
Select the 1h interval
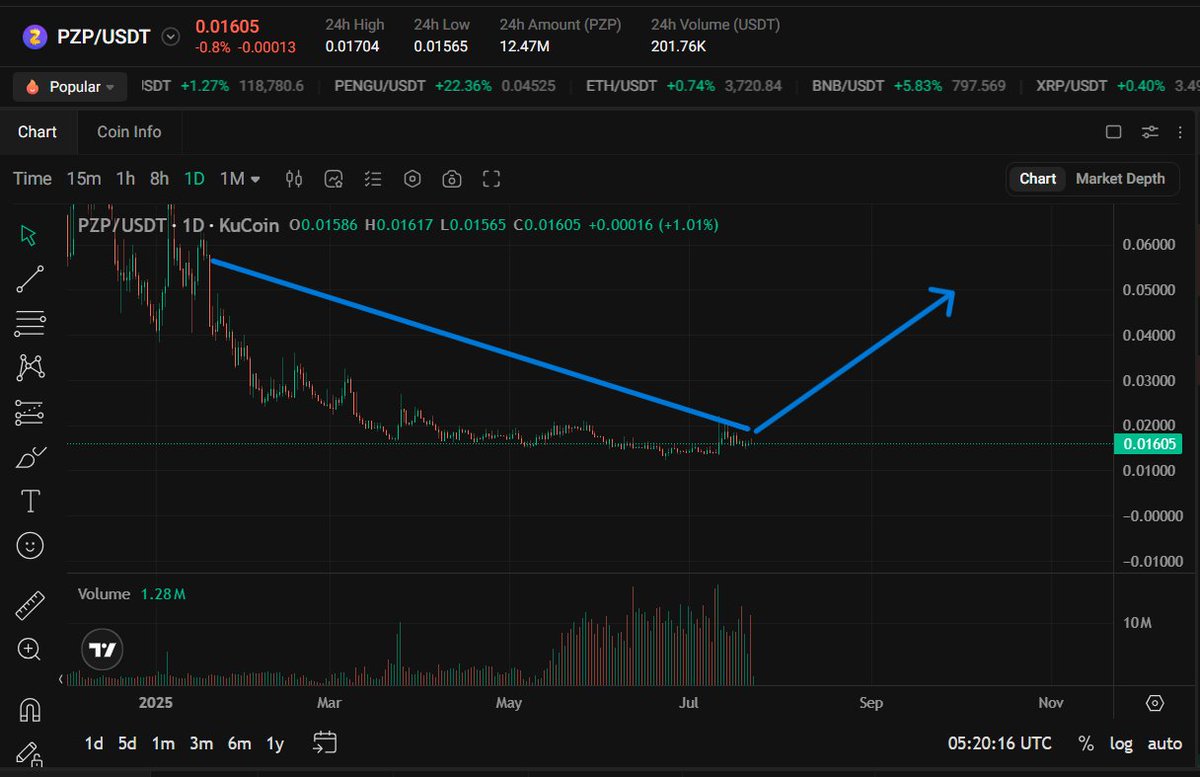tap(125, 179)
